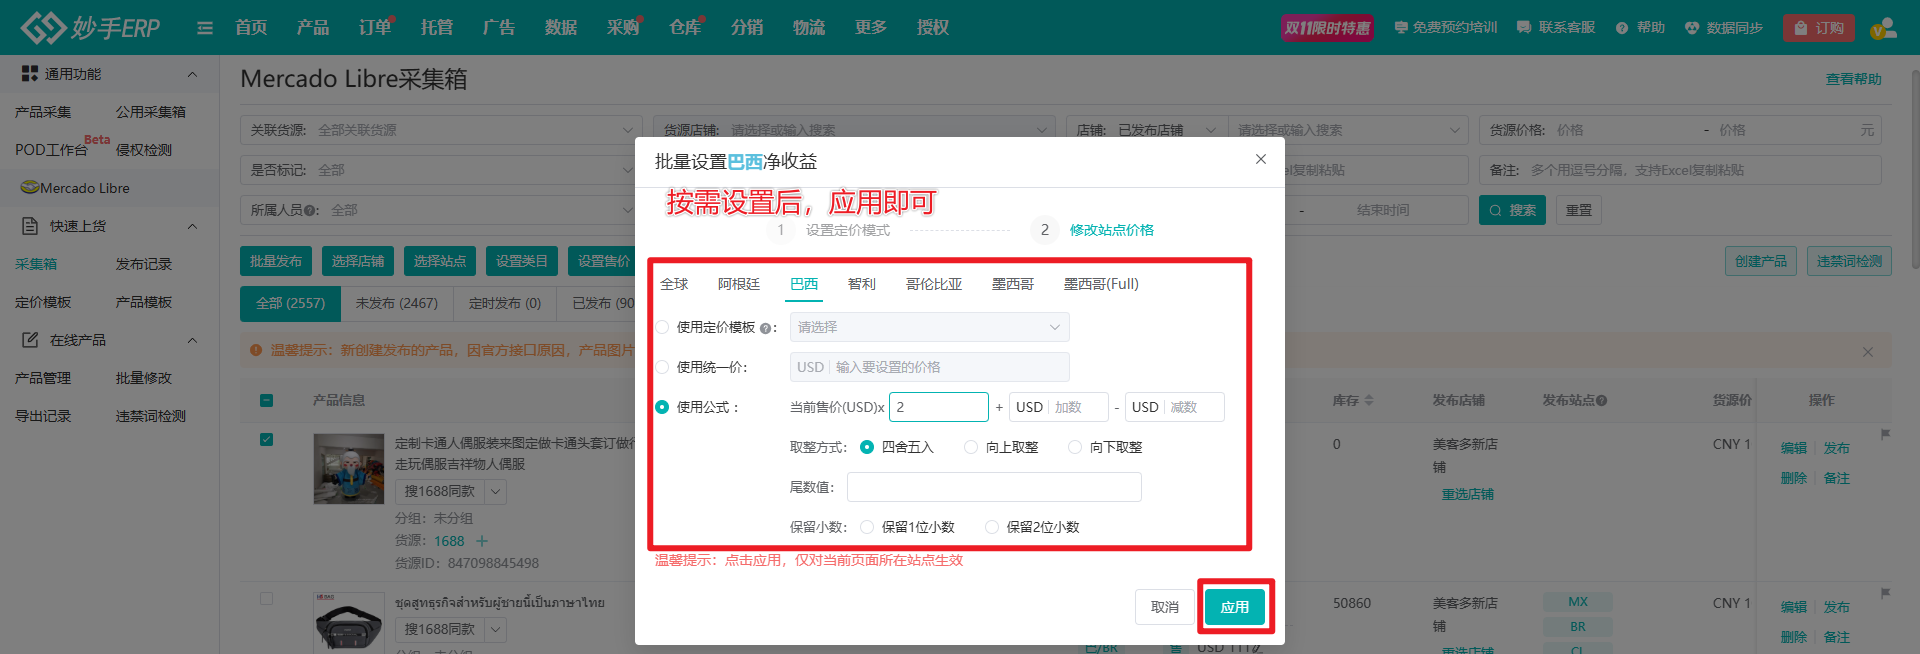1920x654 pixels.
Task: Toggle the select-all checkbox in table header
Action: 266,400
